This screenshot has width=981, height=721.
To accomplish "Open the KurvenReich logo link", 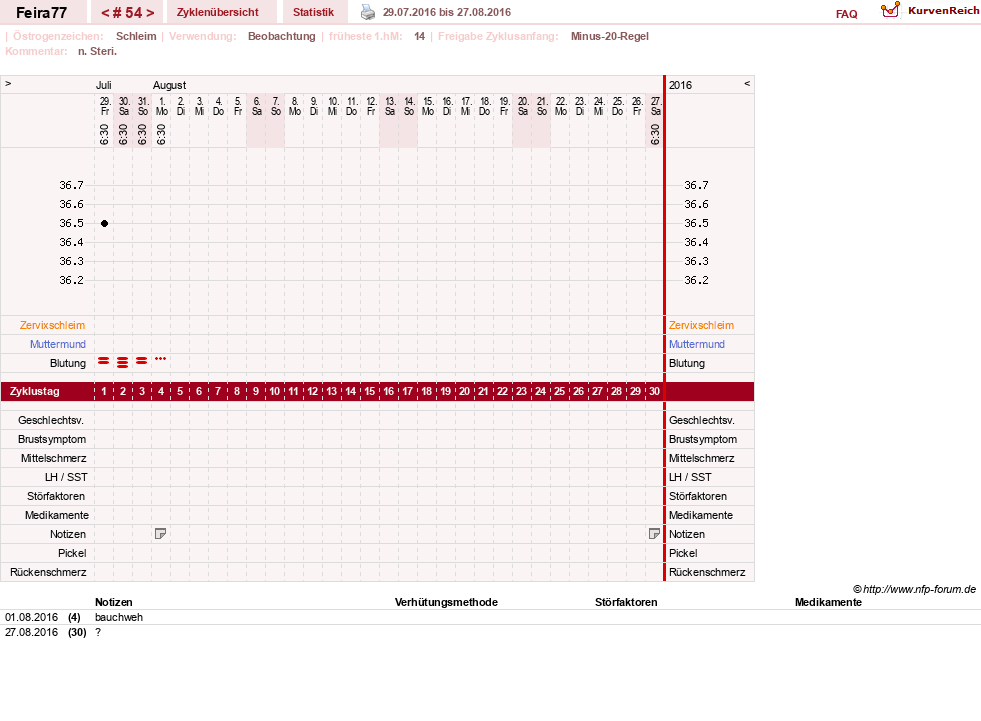I will (930, 11).
